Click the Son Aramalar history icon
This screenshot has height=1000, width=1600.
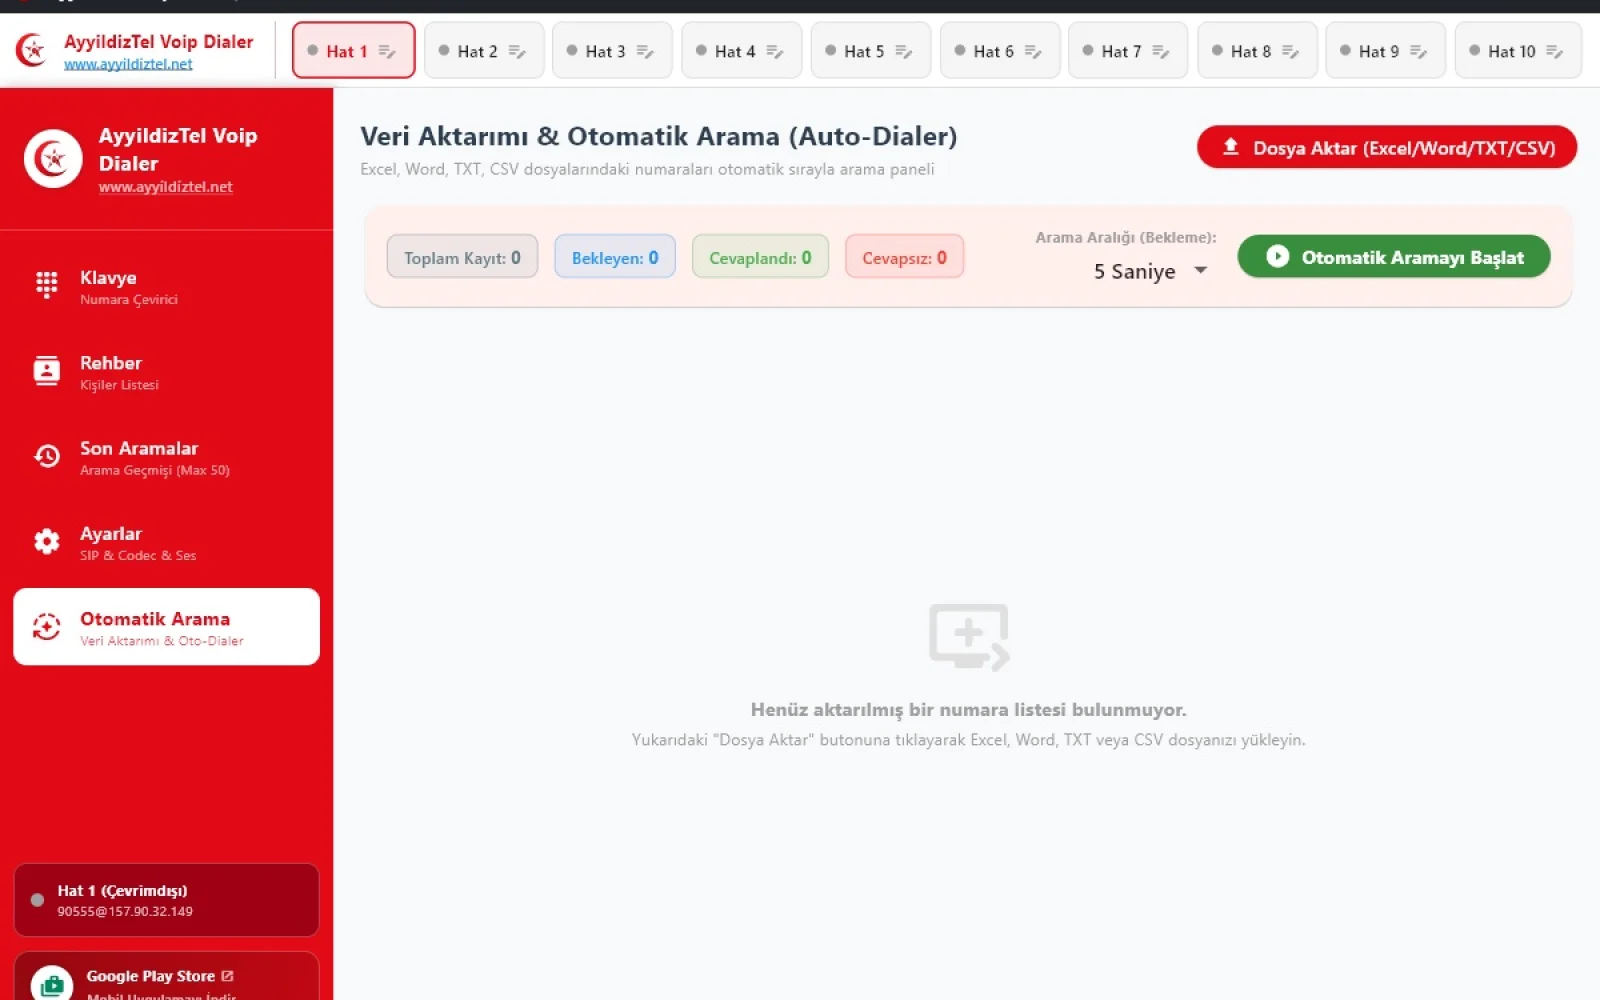pos(47,456)
